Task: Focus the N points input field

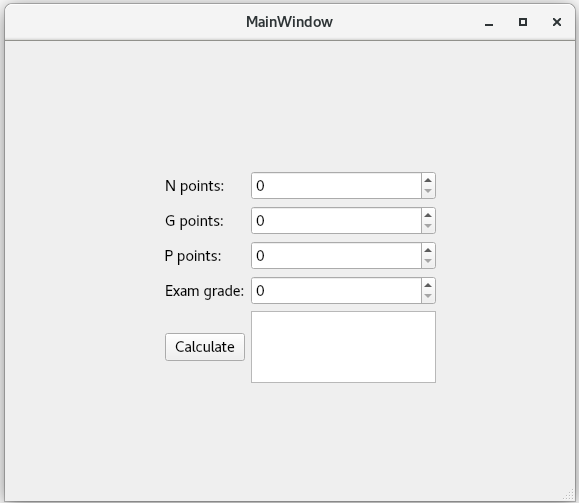Action: [336, 185]
